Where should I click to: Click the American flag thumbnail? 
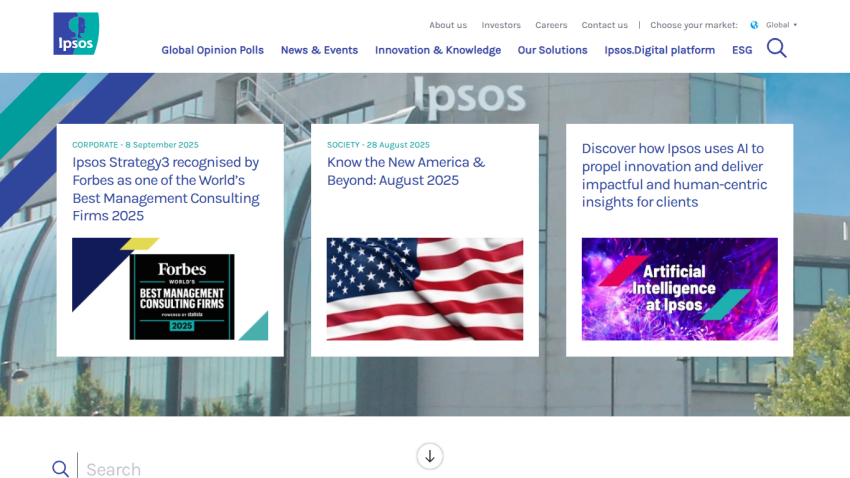tap(425, 289)
